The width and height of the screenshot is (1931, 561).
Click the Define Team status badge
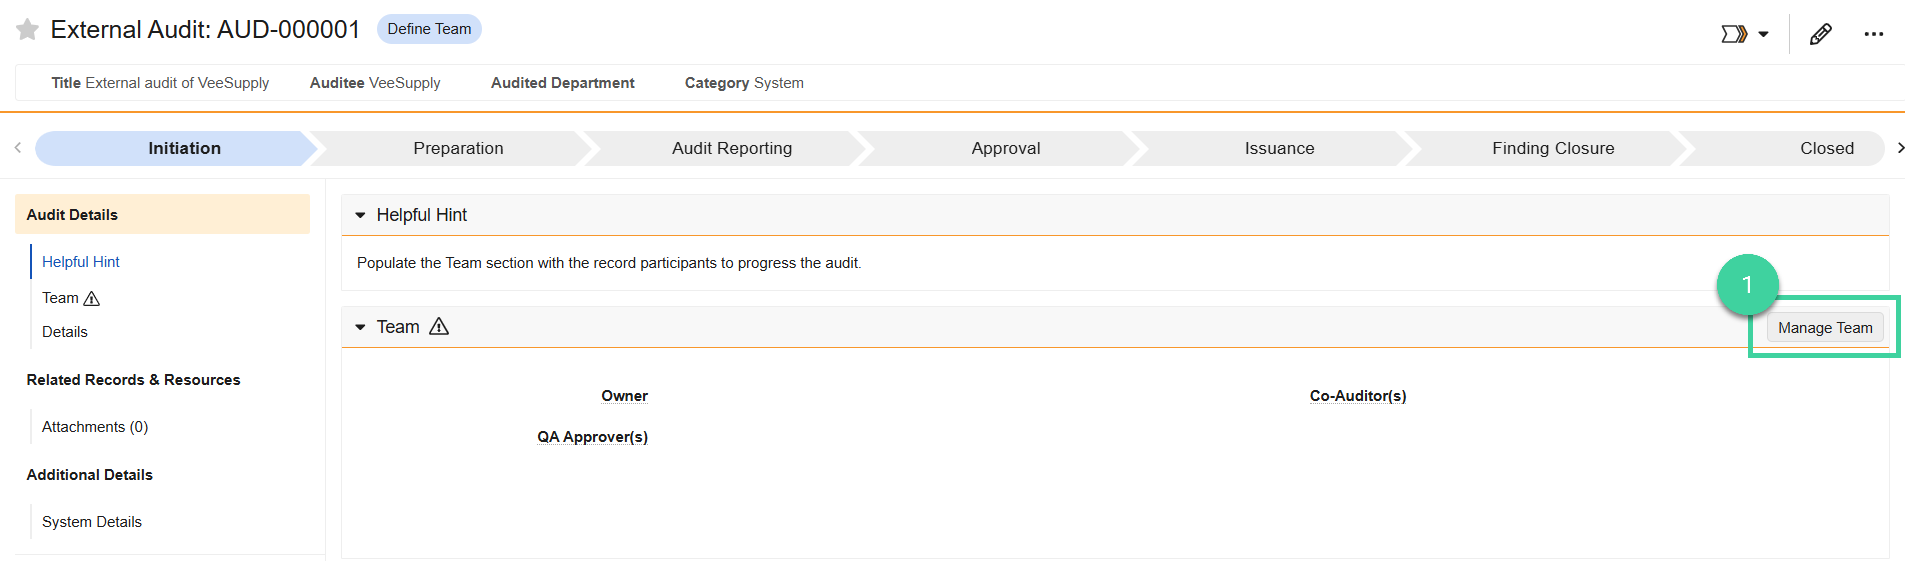click(x=429, y=29)
